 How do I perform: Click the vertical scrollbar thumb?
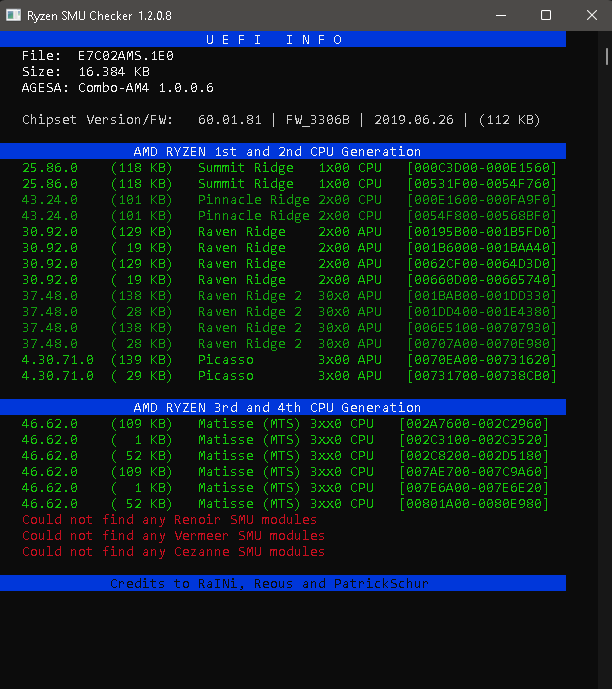[x=607, y=56]
